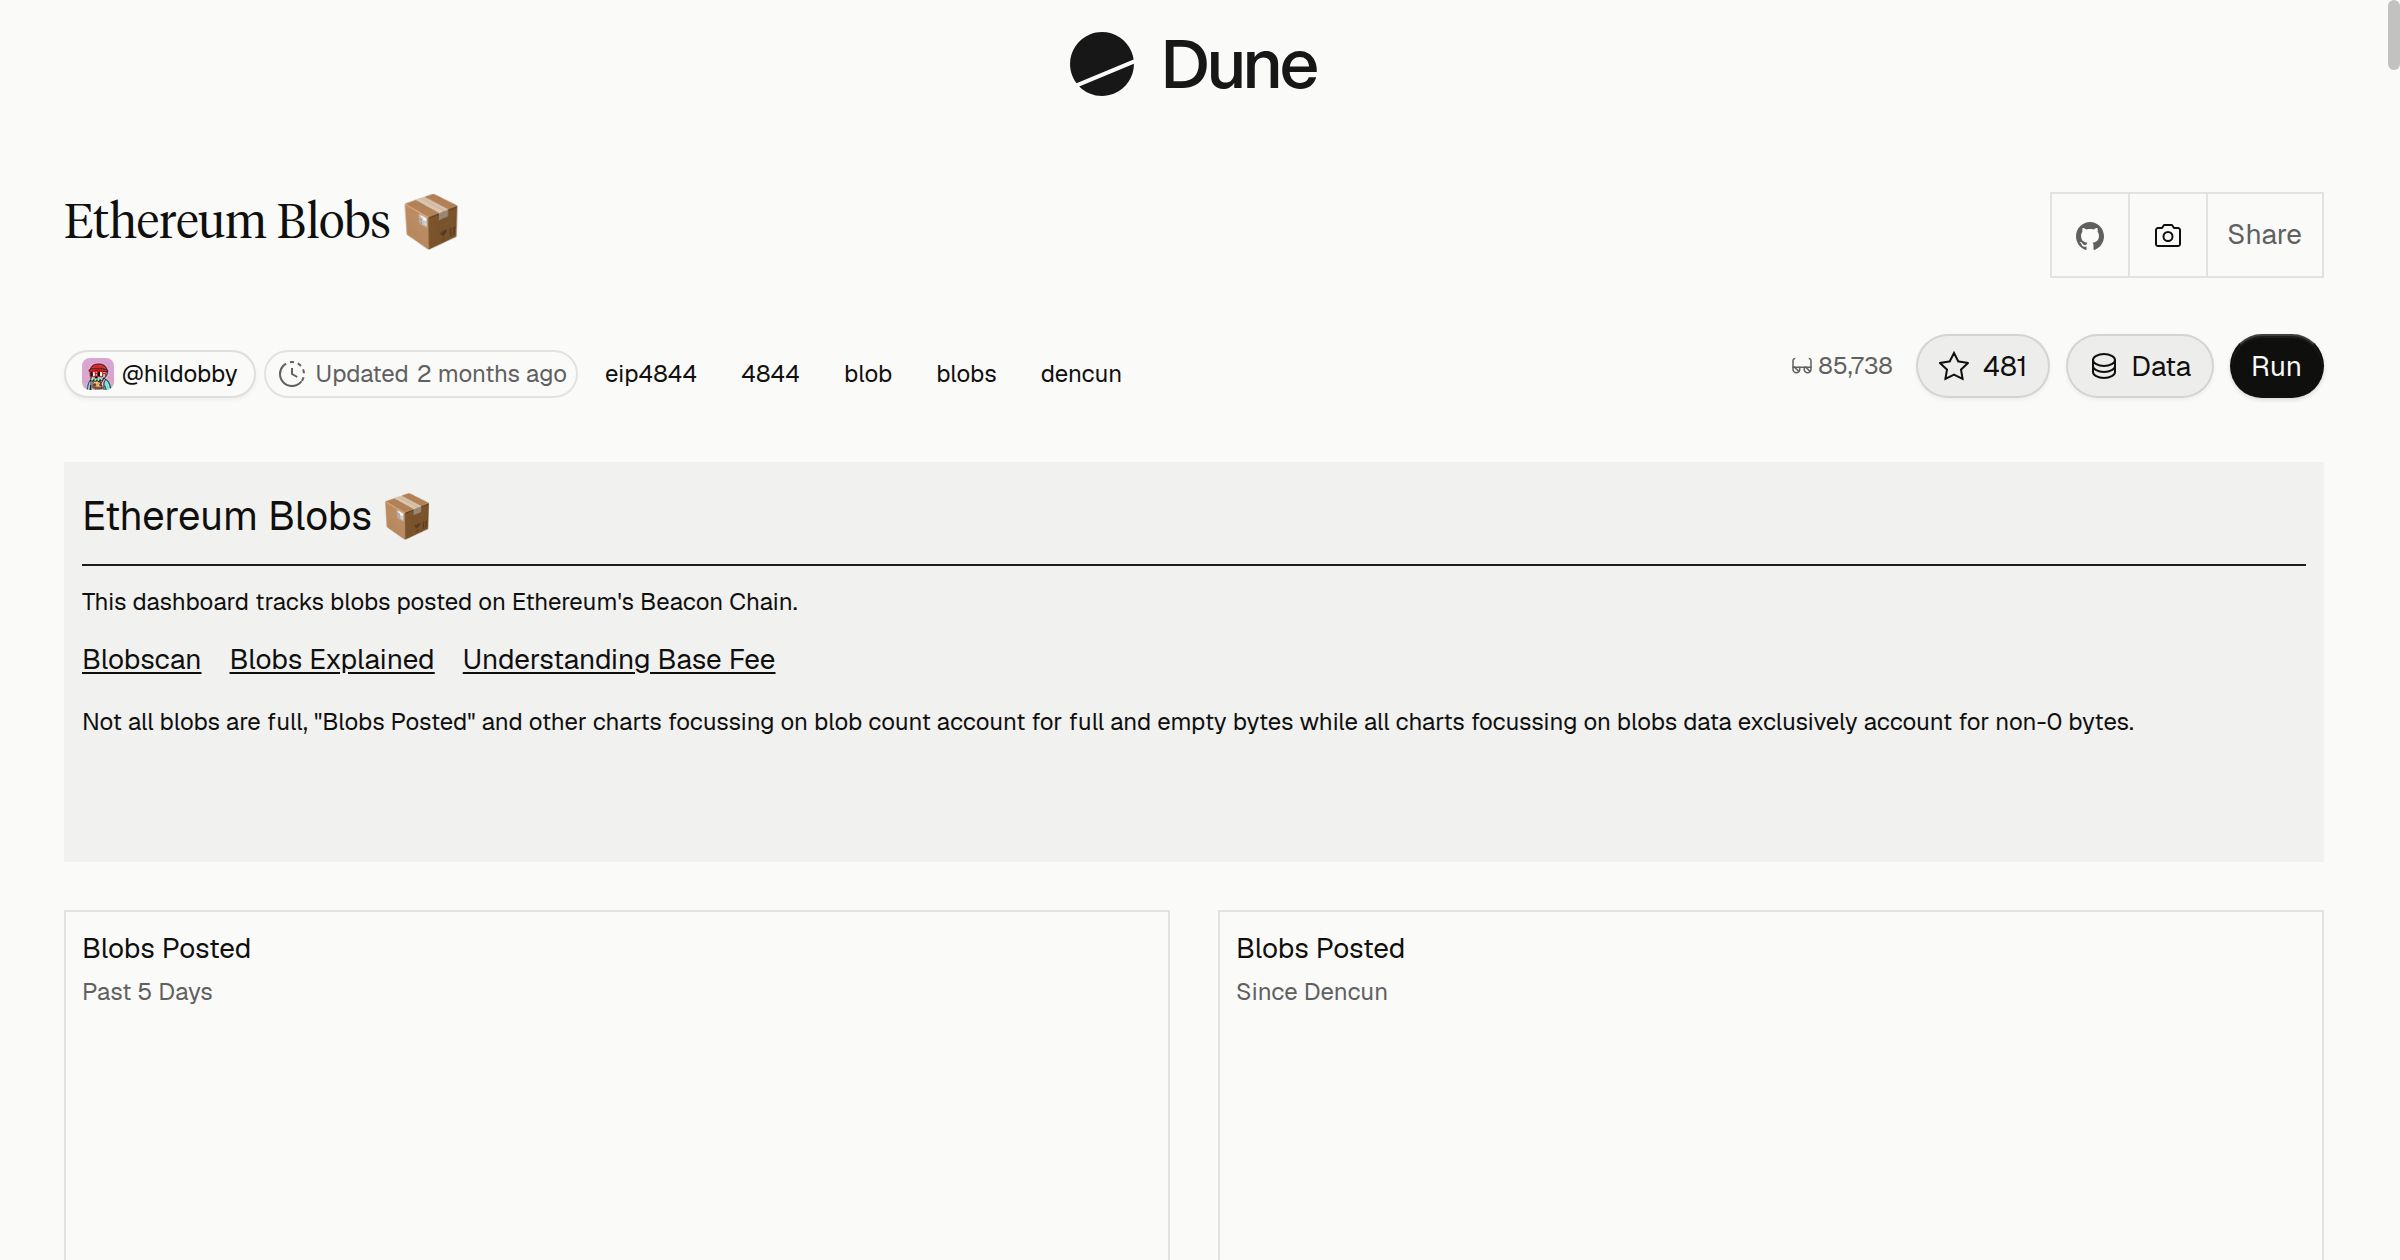Star the dashboard with 481 stars
Screen dimensions: 2400x1260
click(x=1983, y=366)
